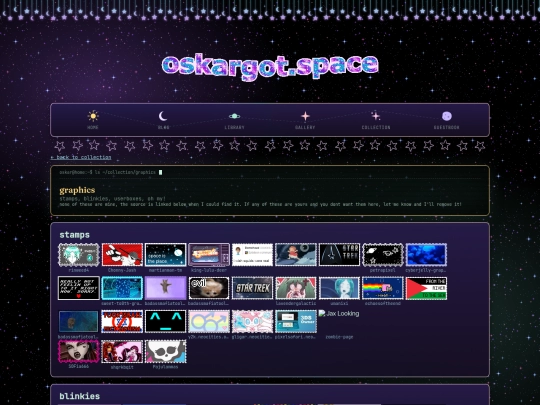Click the 'graphics' heading
The width and height of the screenshot is (540, 405).
pos(77,190)
